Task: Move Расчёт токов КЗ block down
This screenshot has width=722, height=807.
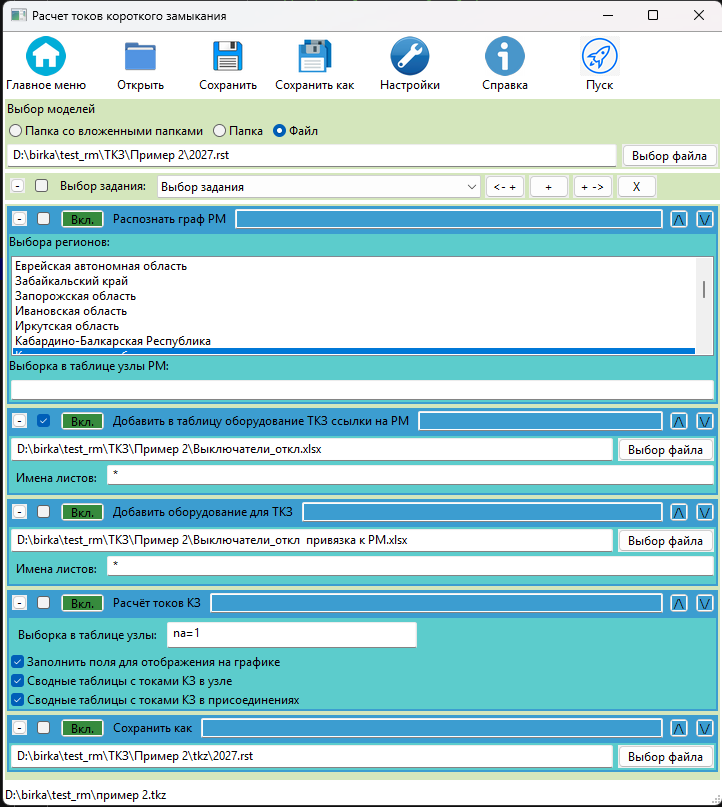Action: coord(705,603)
